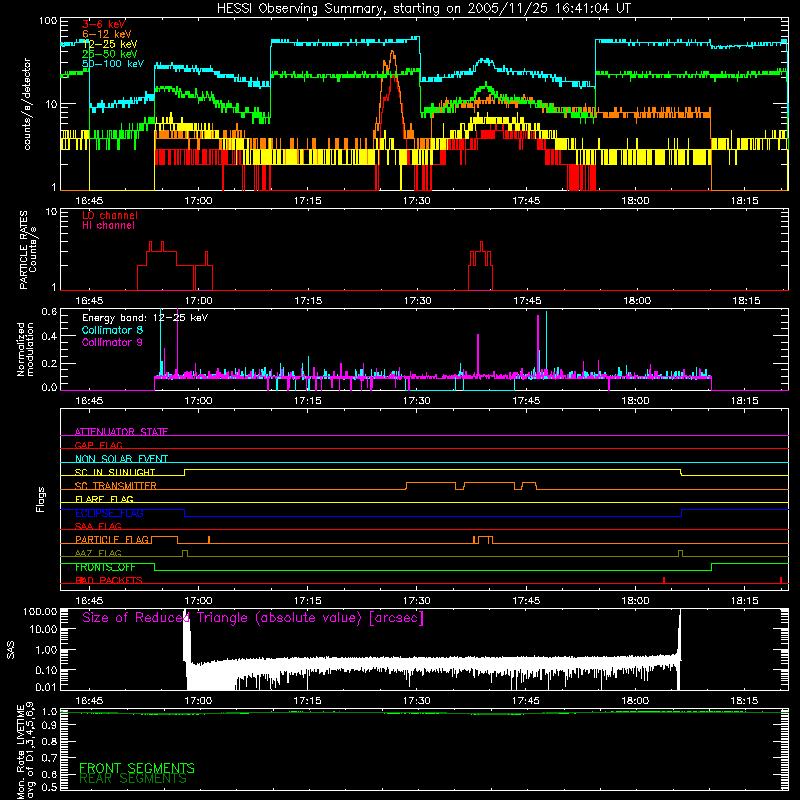Select the PARTICLE FLAG label

click(112, 539)
